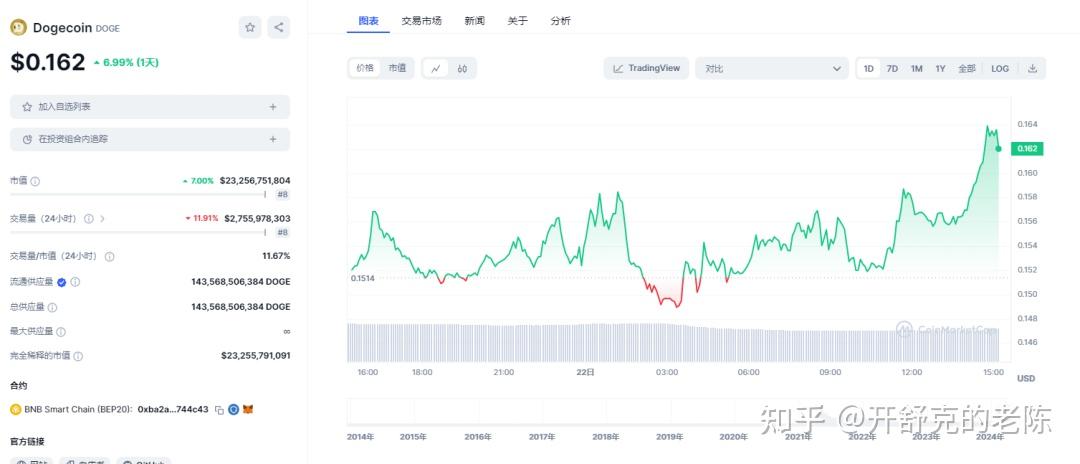The height and width of the screenshot is (464, 1080).
Task: Click the info icon next to 流通供应量
Action: point(75,282)
